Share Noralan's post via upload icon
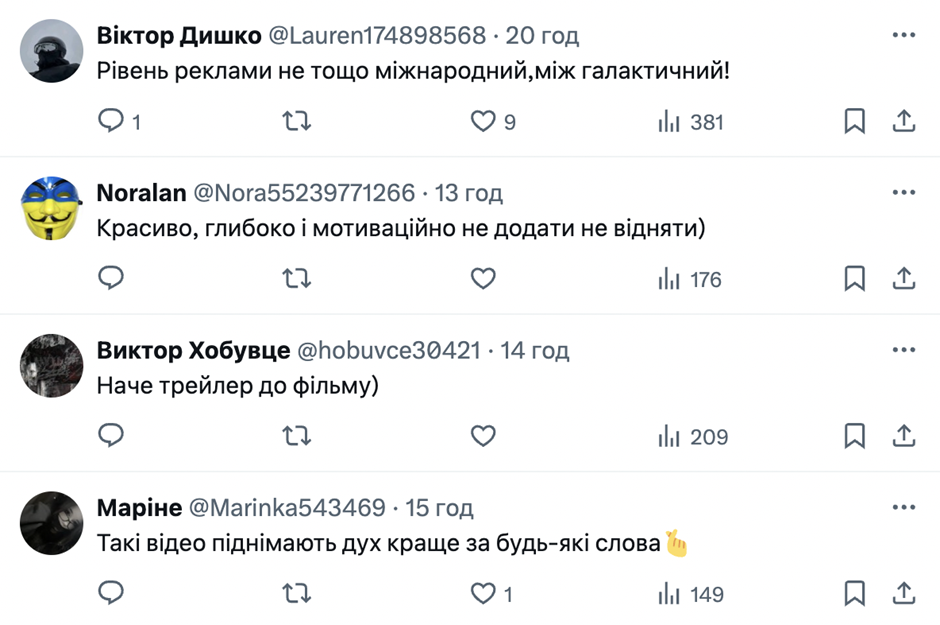Image resolution: width=940 pixels, height=625 pixels. [x=903, y=280]
